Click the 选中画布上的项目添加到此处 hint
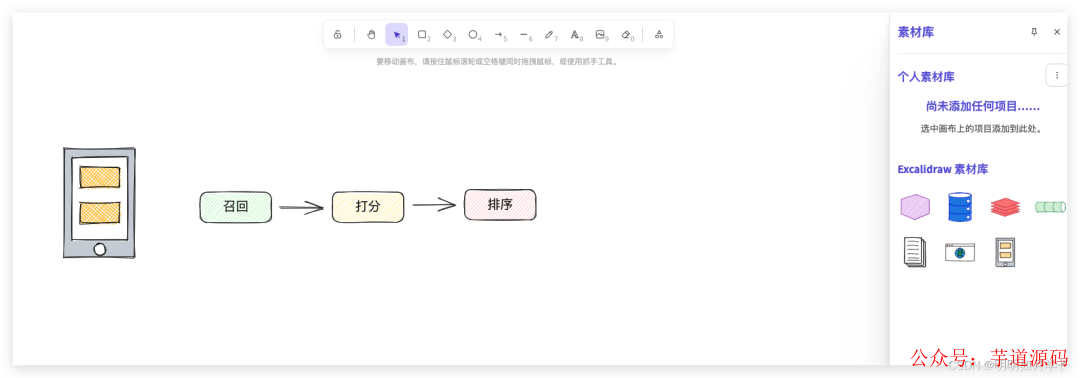Viewport: 1080px width, 378px height. (x=982, y=128)
